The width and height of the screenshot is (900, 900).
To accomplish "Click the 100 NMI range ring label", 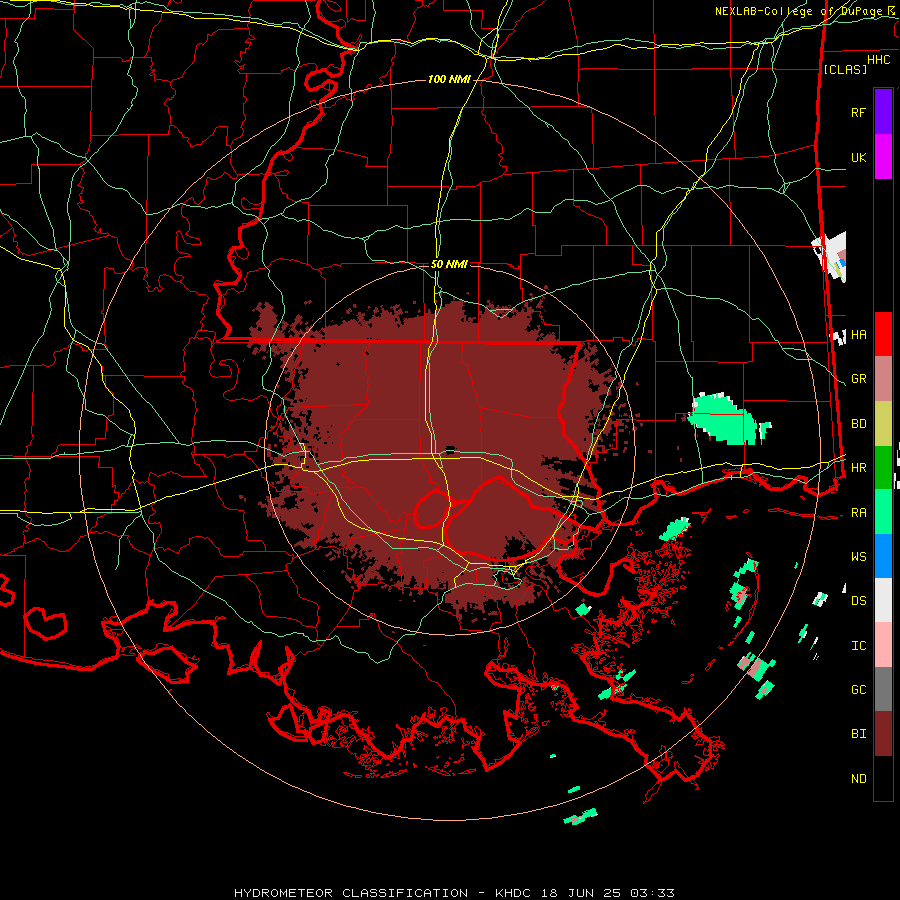I will click(x=449, y=79).
